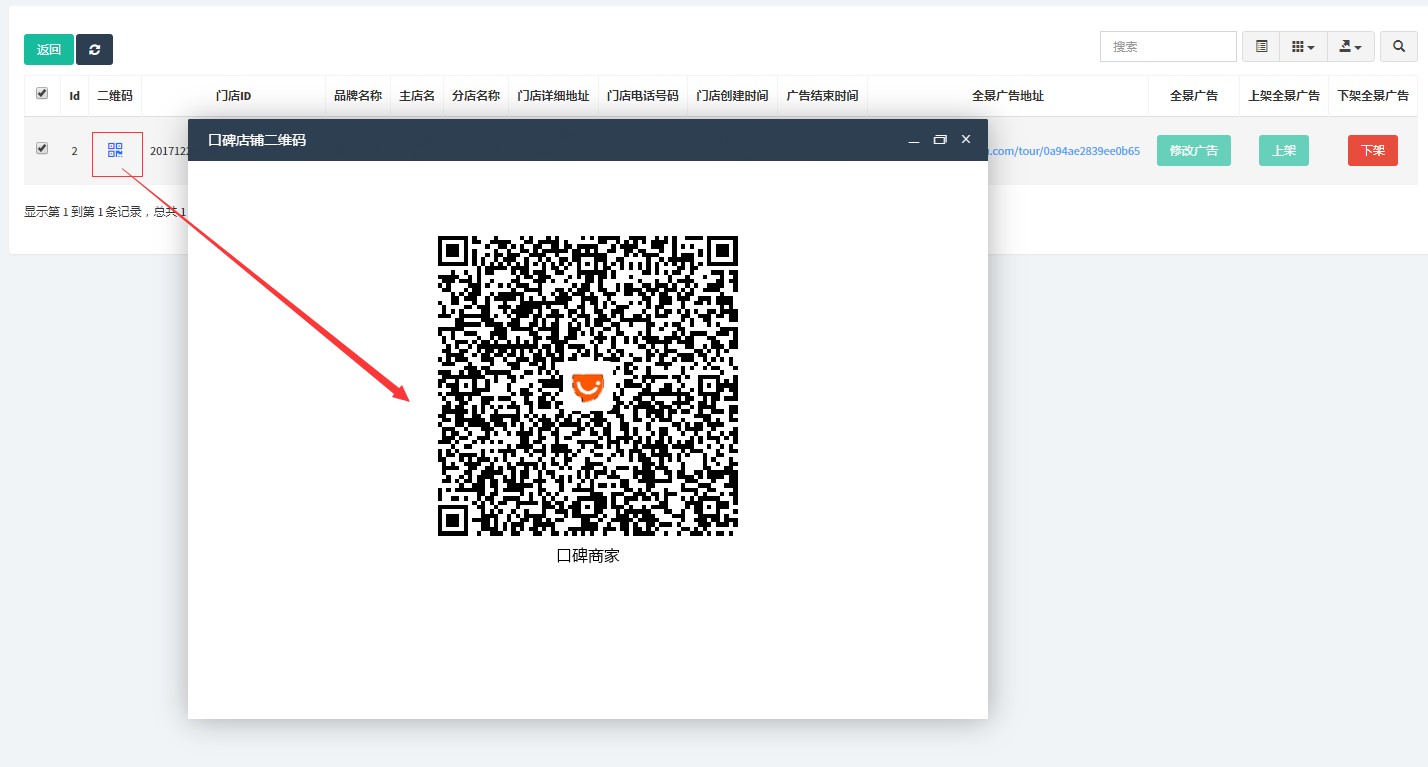
Task: Click the 门店ID column header
Action: [x=234, y=96]
